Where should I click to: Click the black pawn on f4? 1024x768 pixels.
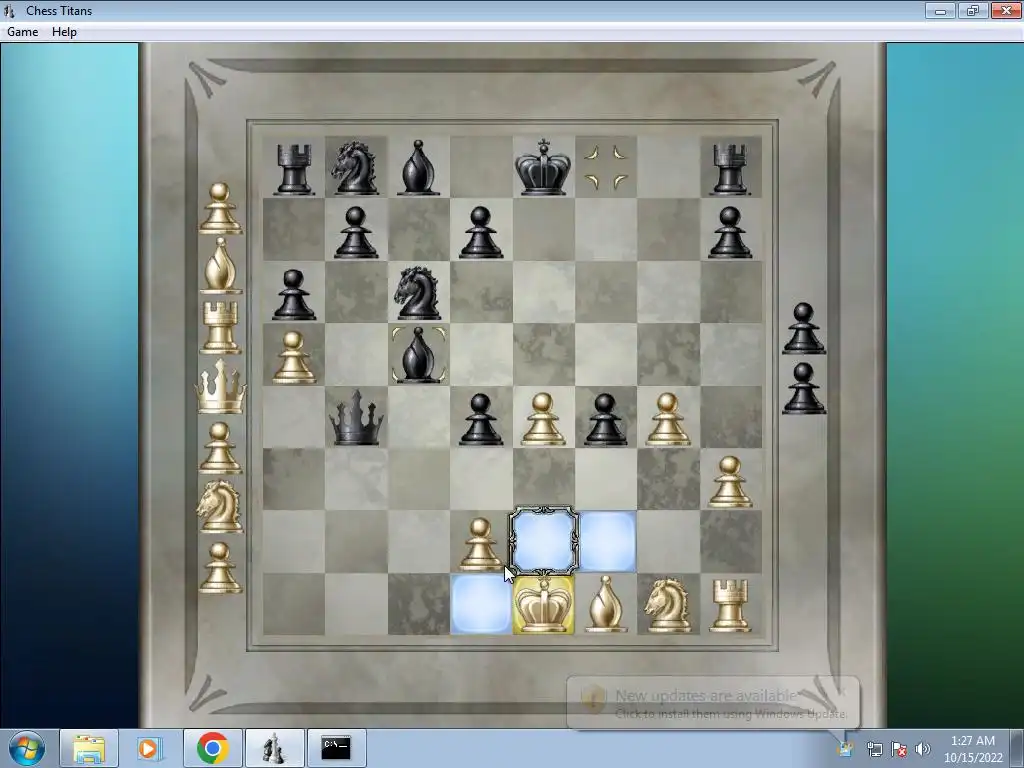605,419
